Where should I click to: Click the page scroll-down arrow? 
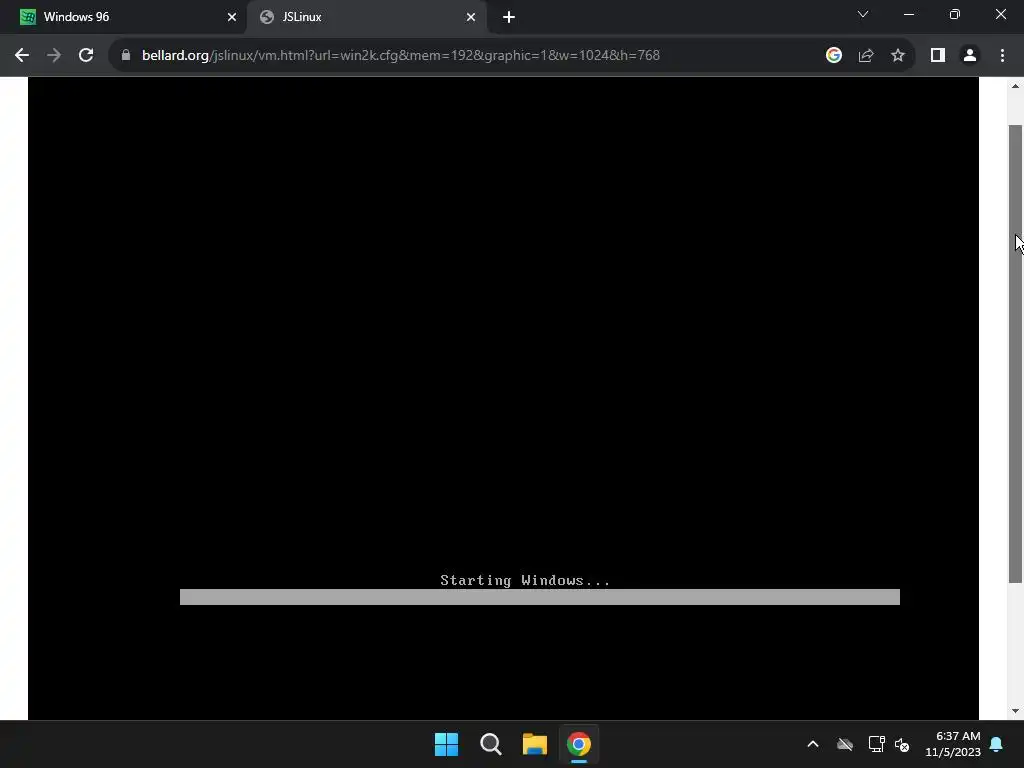(x=1015, y=711)
